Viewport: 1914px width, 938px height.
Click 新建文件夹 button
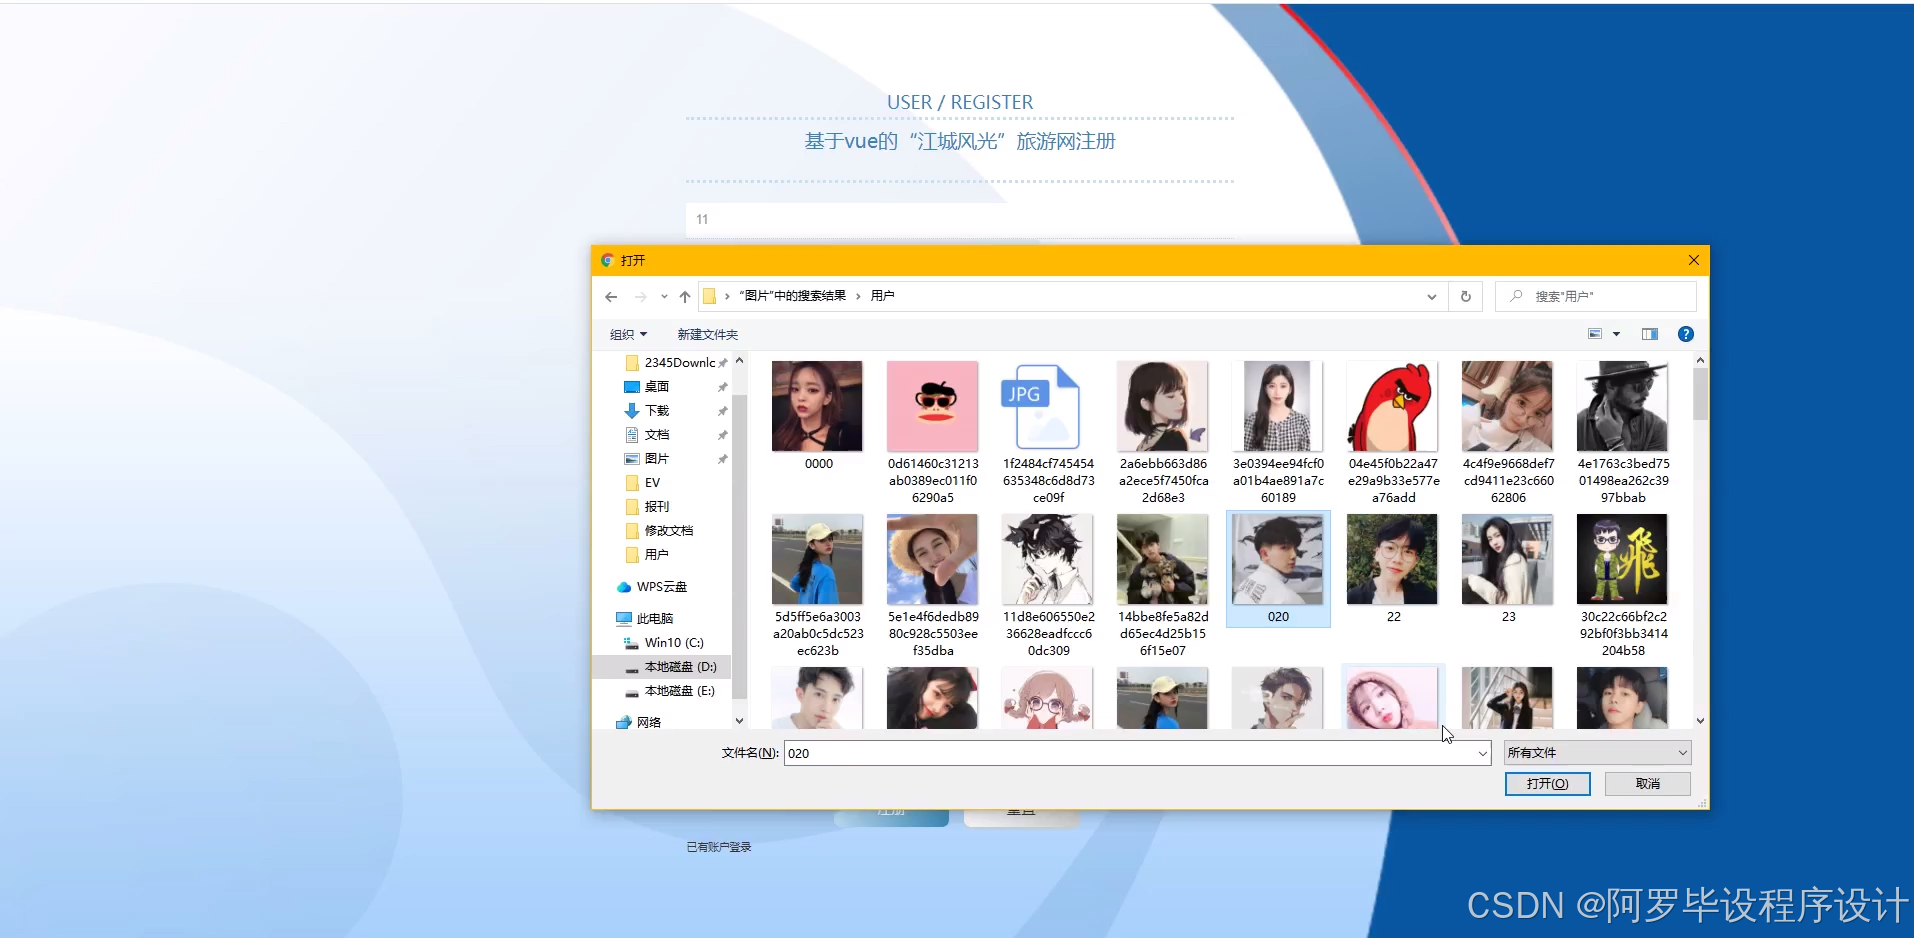(708, 334)
